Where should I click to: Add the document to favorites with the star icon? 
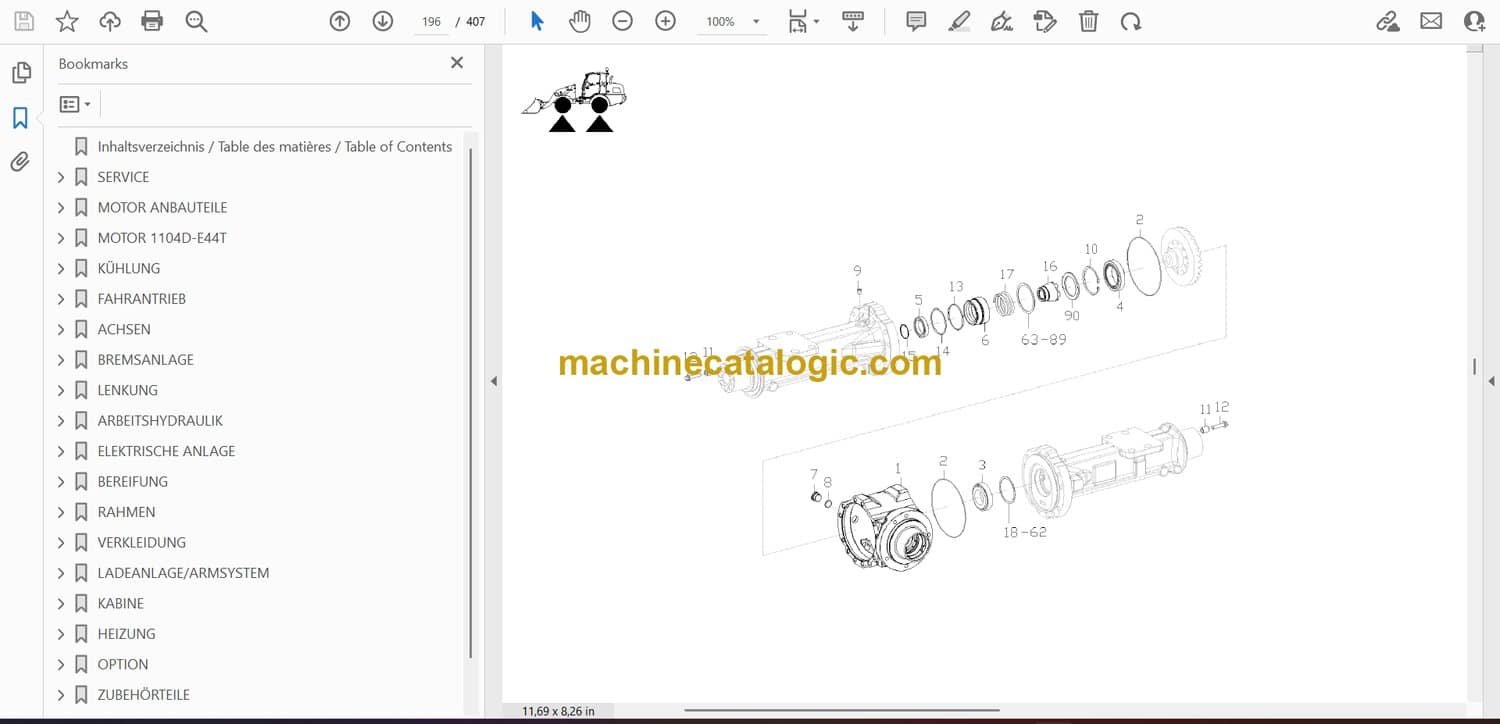[67, 21]
